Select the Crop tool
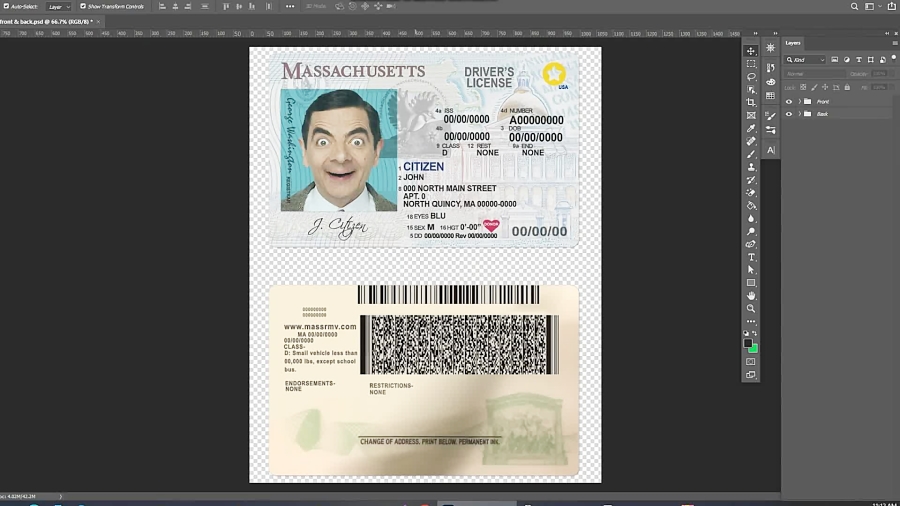 click(751, 103)
